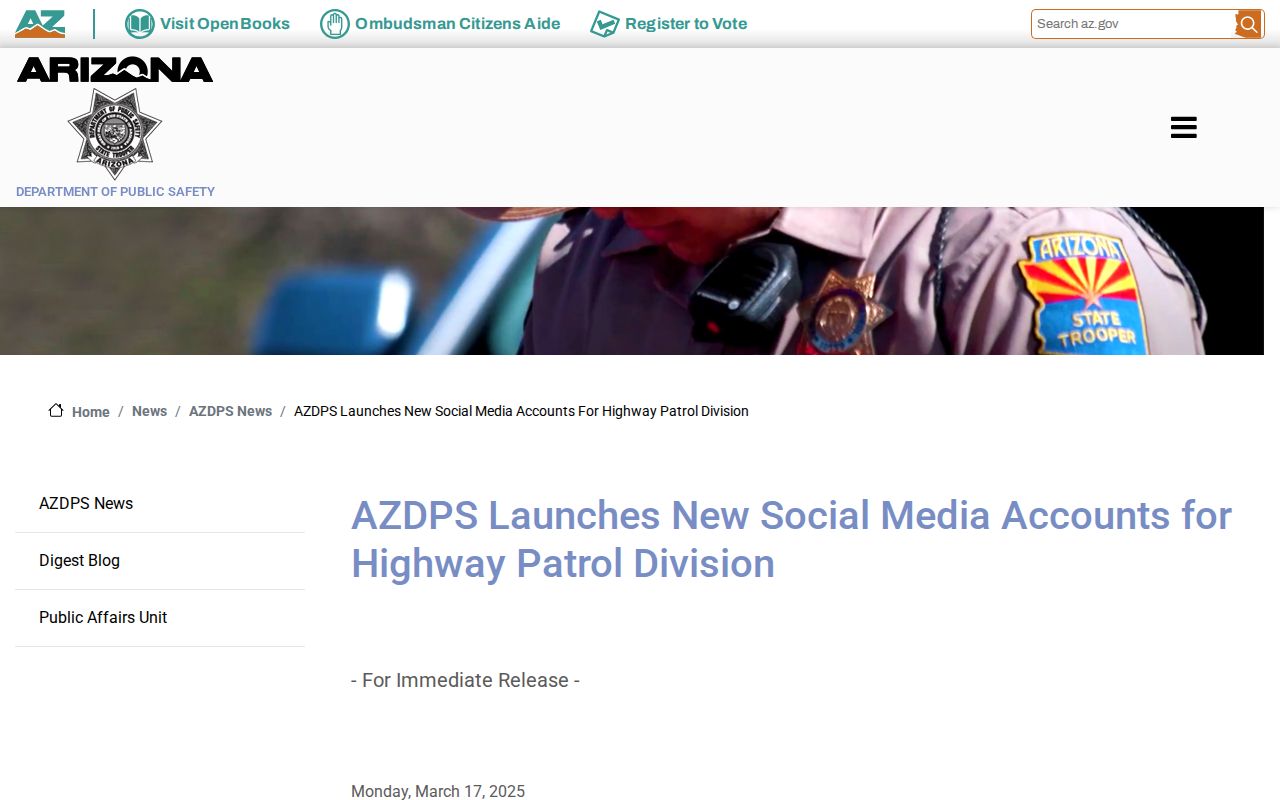Image resolution: width=1280 pixels, height=800 pixels.
Task: Open the hamburger navigation menu
Action: point(1184,127)
